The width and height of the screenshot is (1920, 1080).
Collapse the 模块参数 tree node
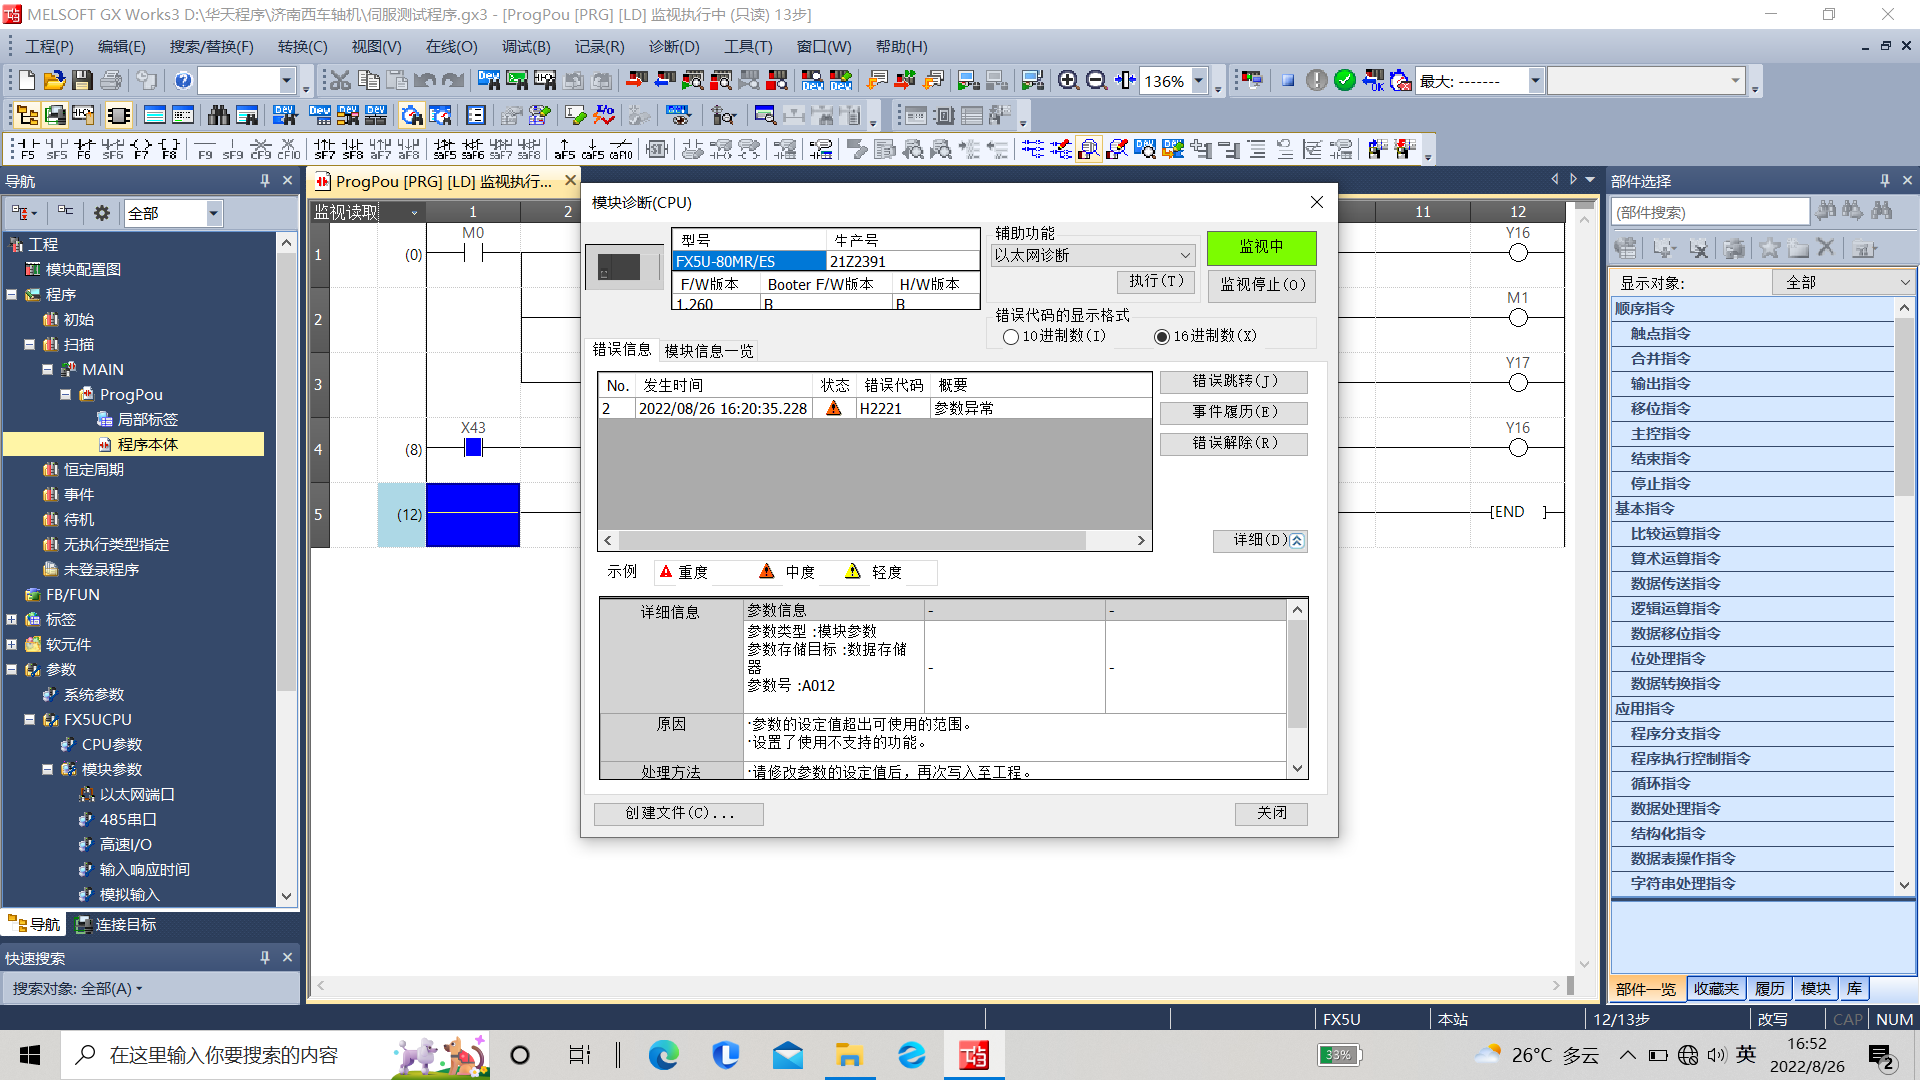[47, 769]
